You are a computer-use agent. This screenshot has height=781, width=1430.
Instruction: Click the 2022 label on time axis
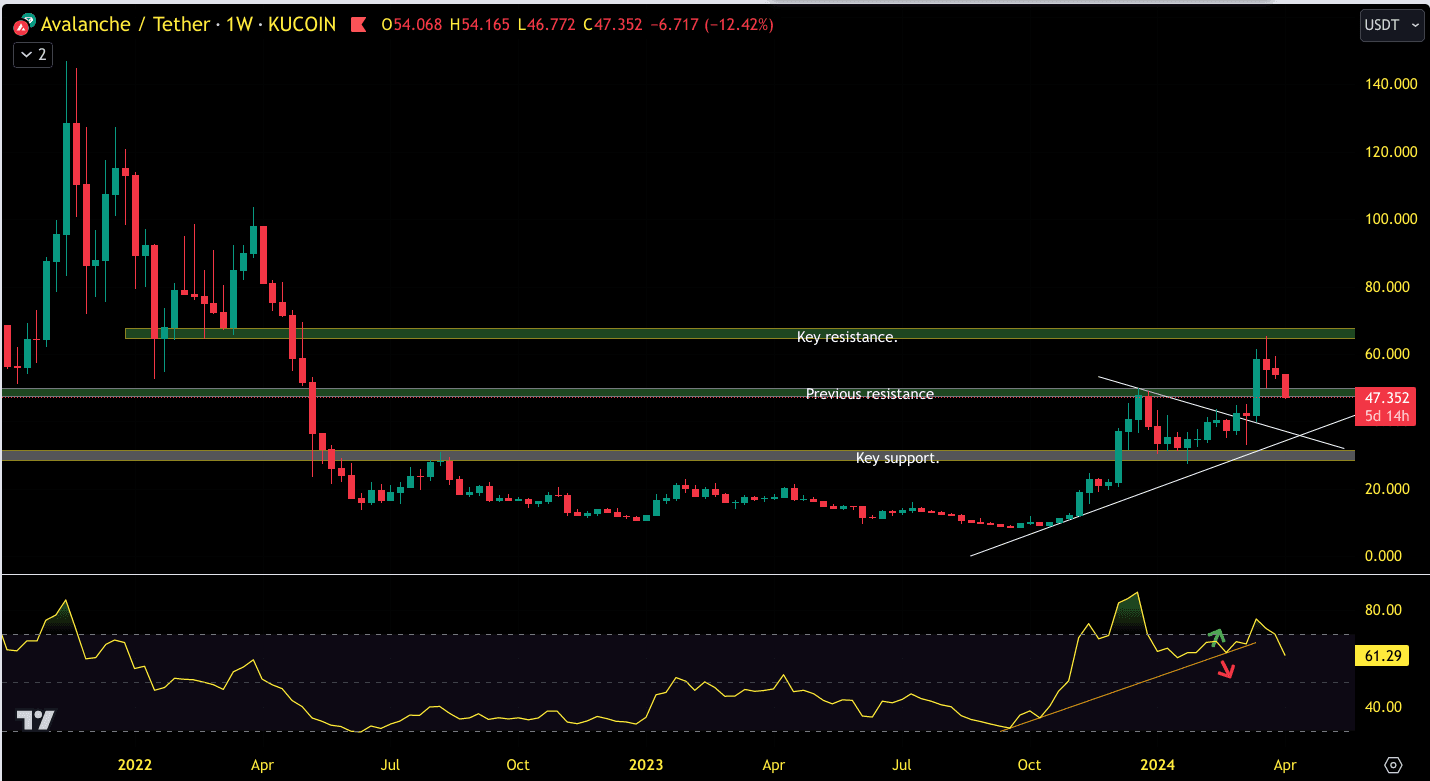[x=135, y=765]
